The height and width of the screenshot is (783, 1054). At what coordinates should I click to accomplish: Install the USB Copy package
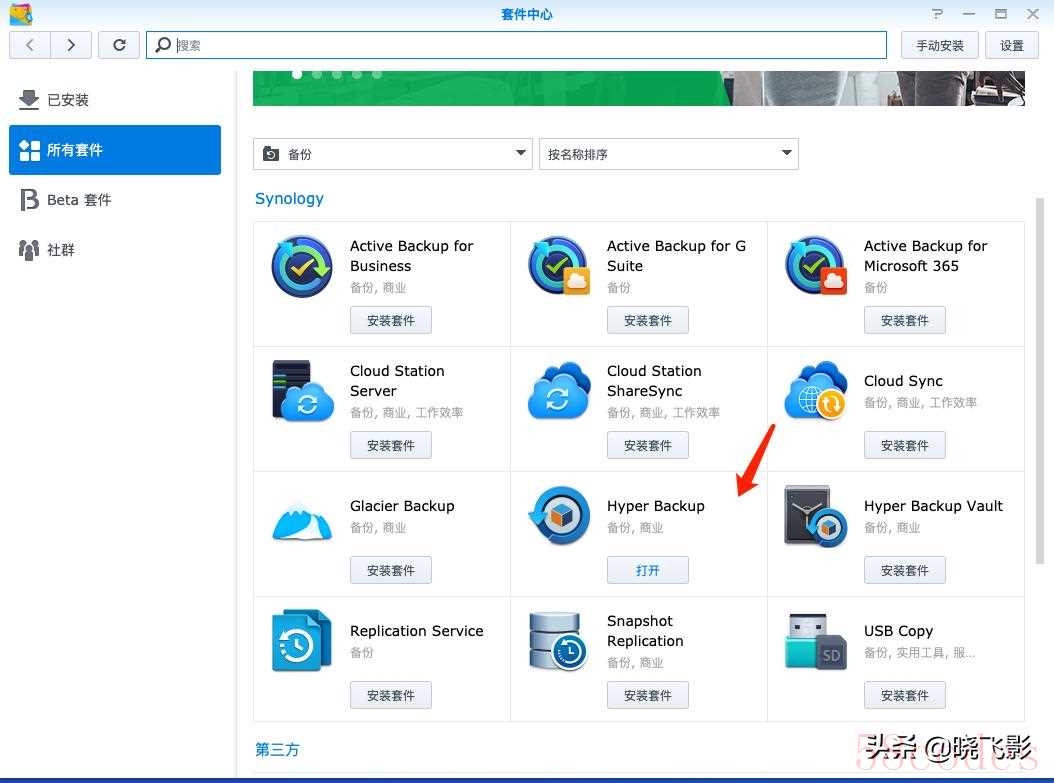pyautogui.click(x=905, y=696)
